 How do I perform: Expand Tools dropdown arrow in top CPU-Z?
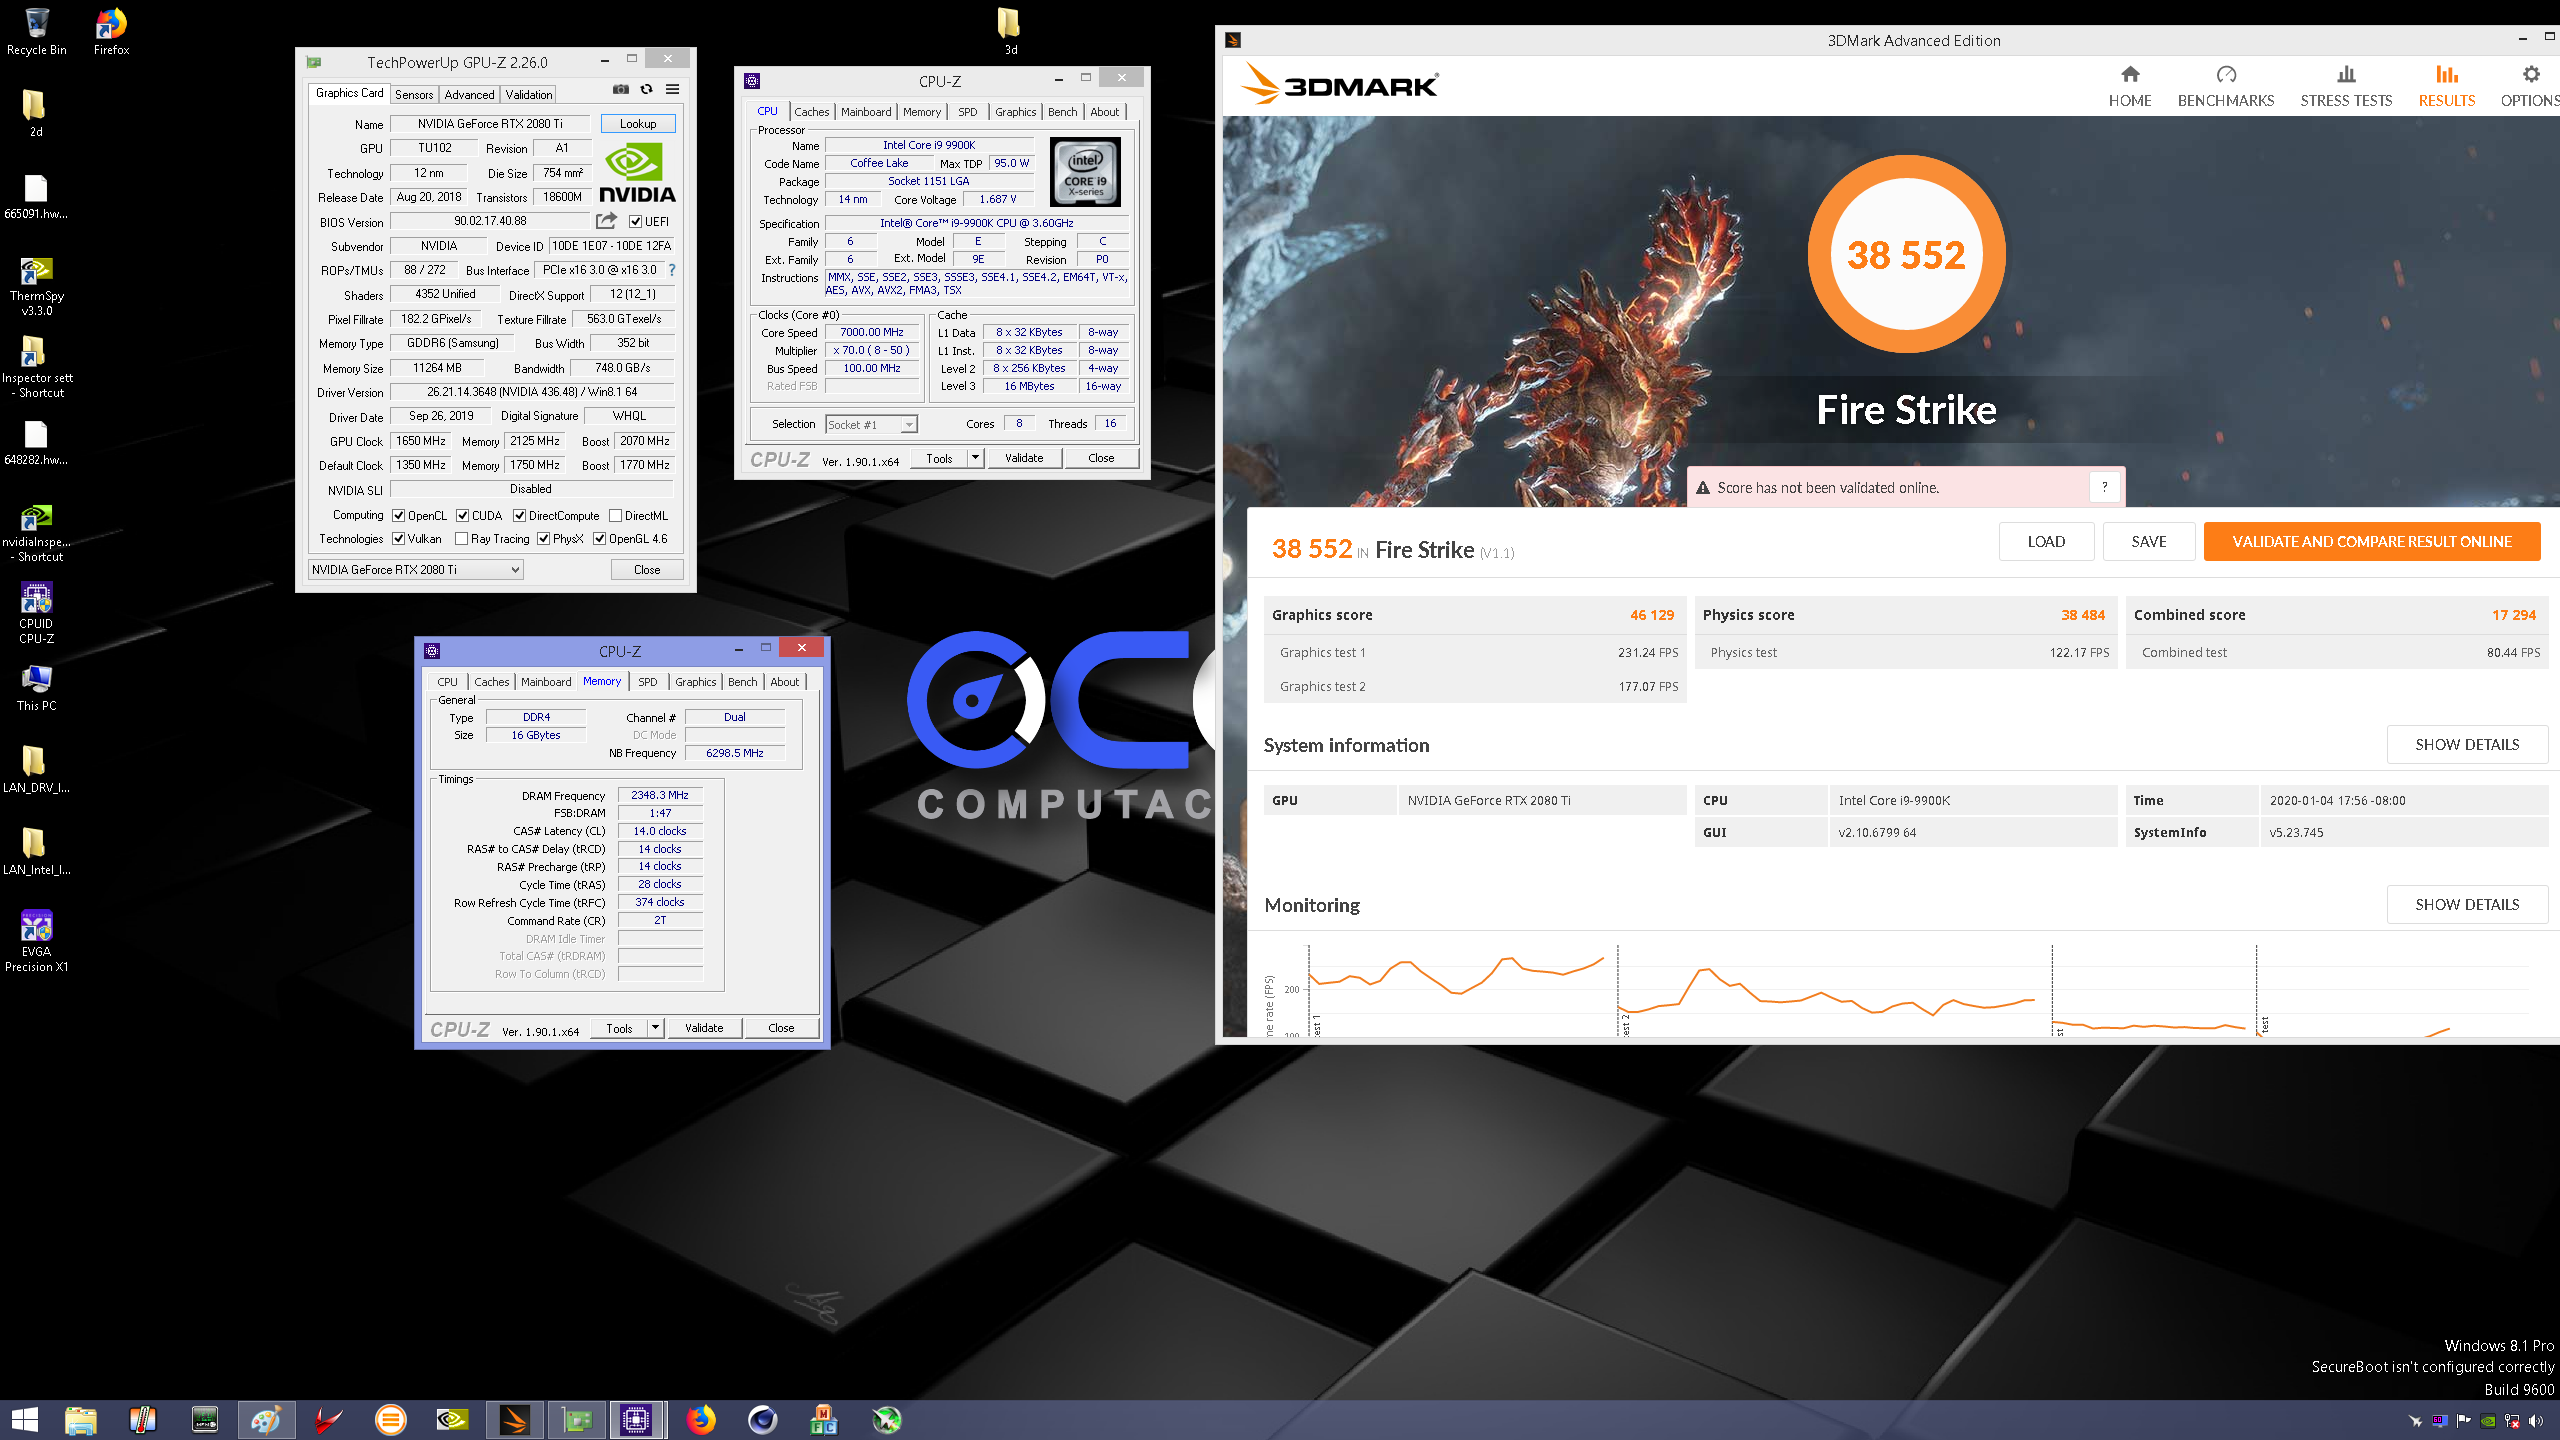pyautogui.click(x=975, y=458)
